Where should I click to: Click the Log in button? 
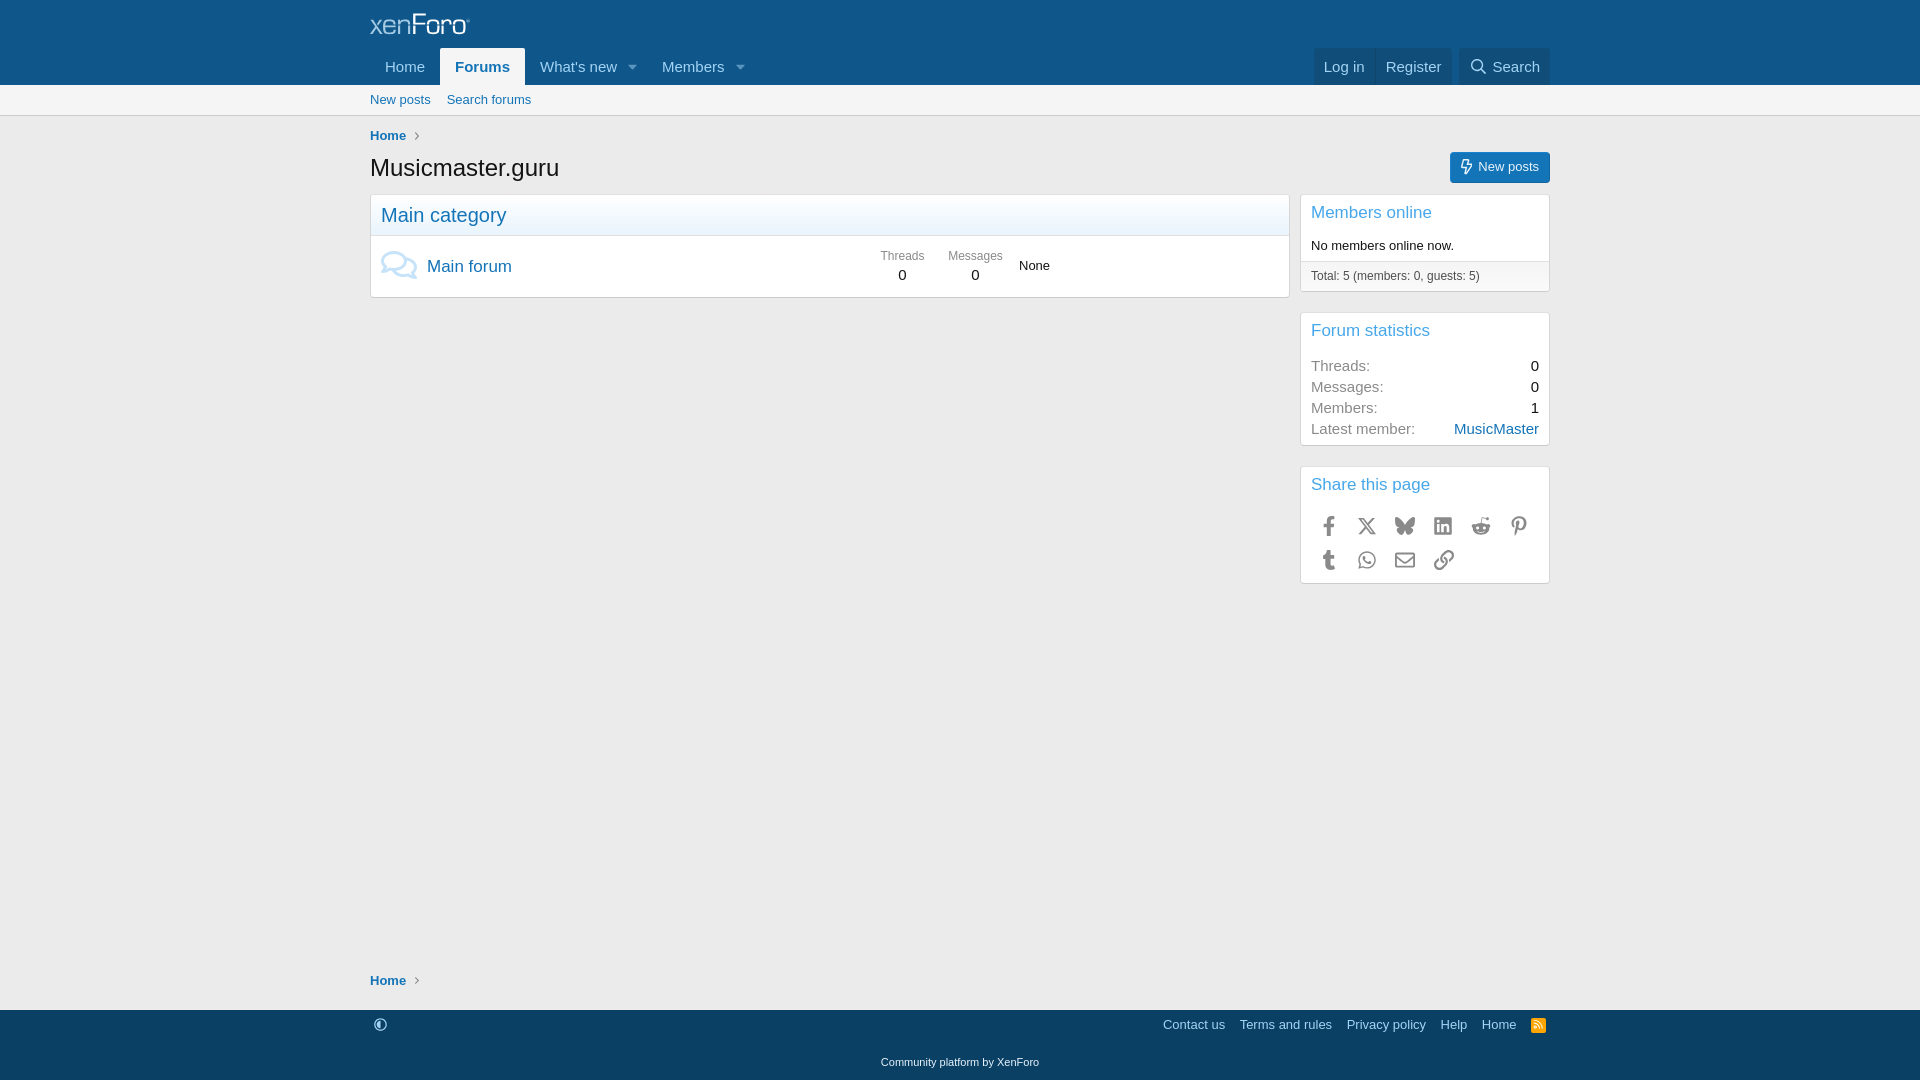coord(1343,67)
